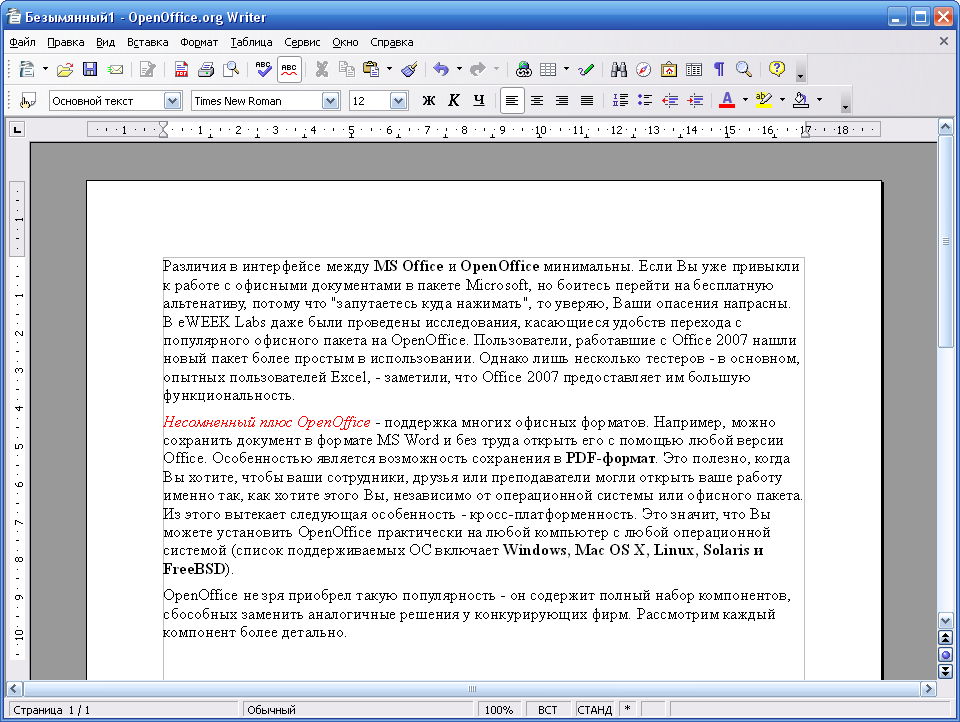Toggle bulleted list
Image resolution: width=960 pixels, height=722 pixels.
(x=645, y=100)
